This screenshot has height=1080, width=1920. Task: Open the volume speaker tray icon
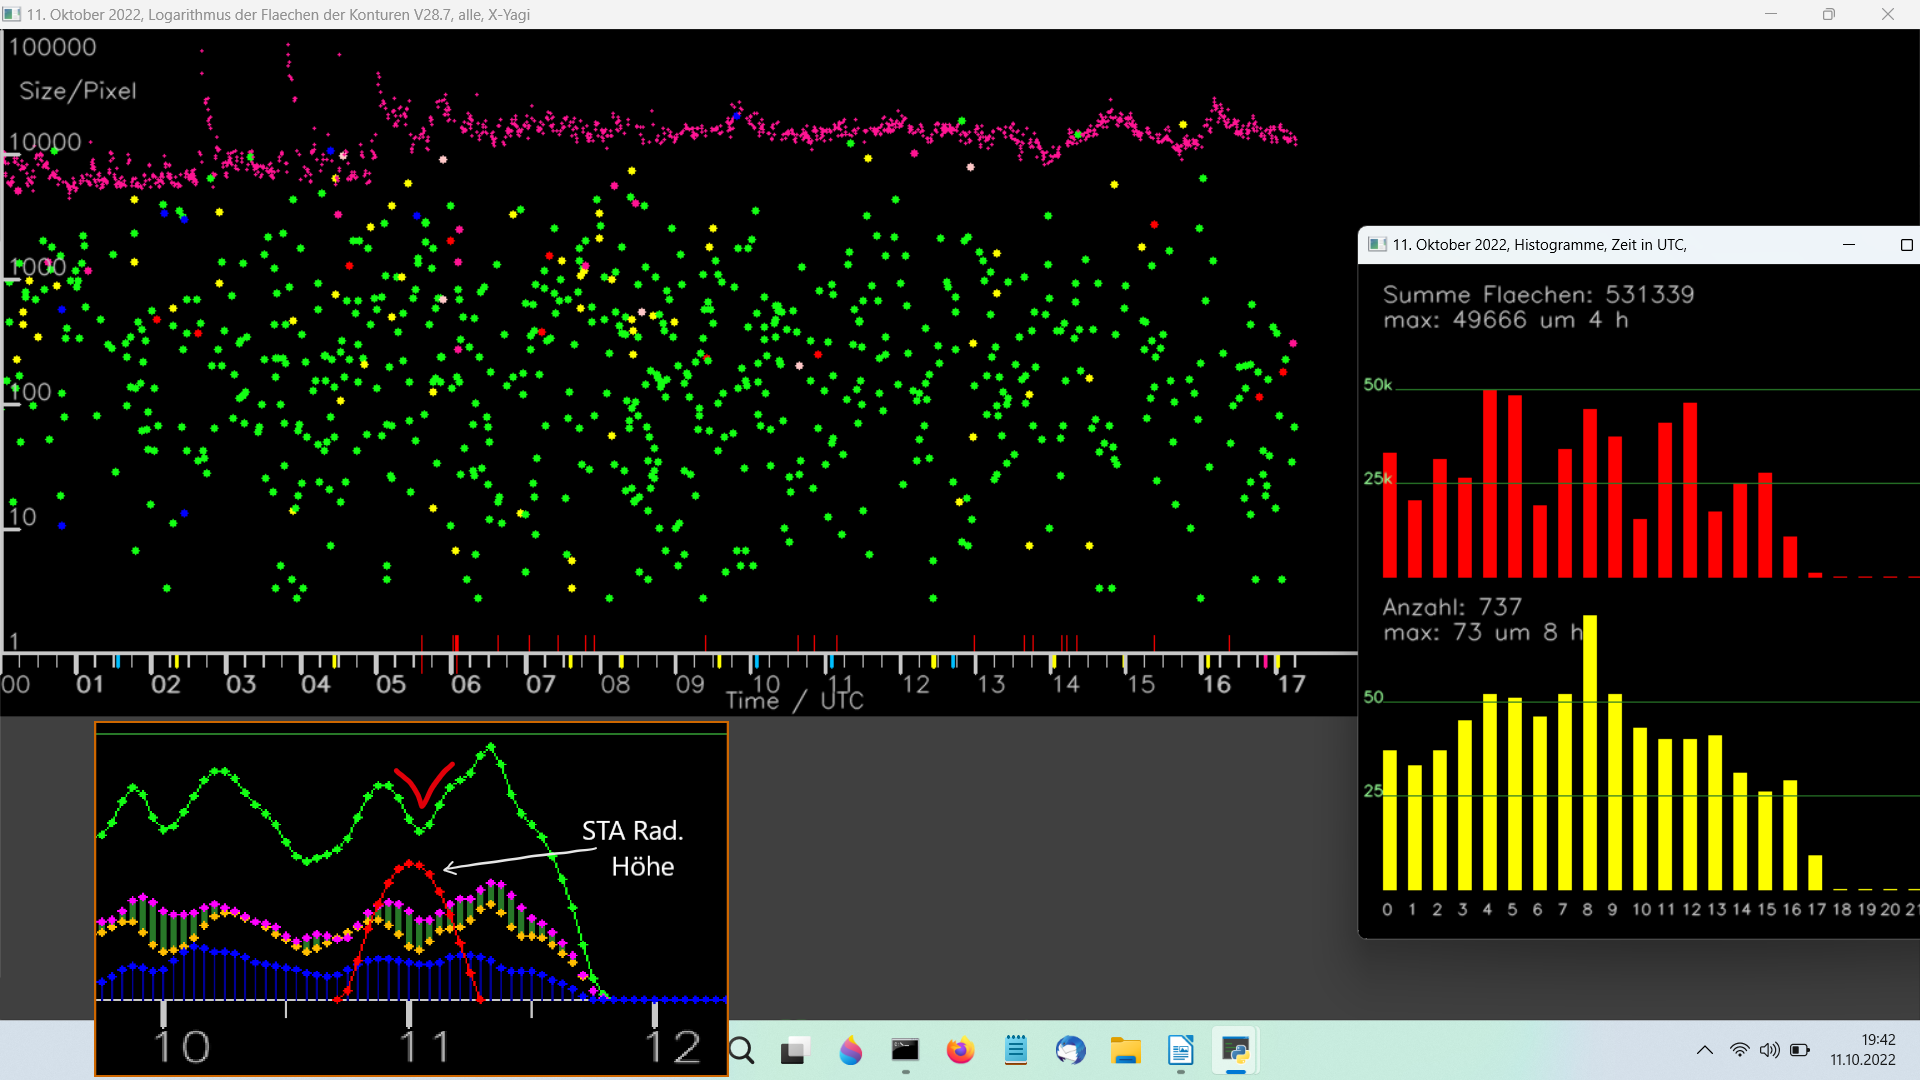1770,1050
